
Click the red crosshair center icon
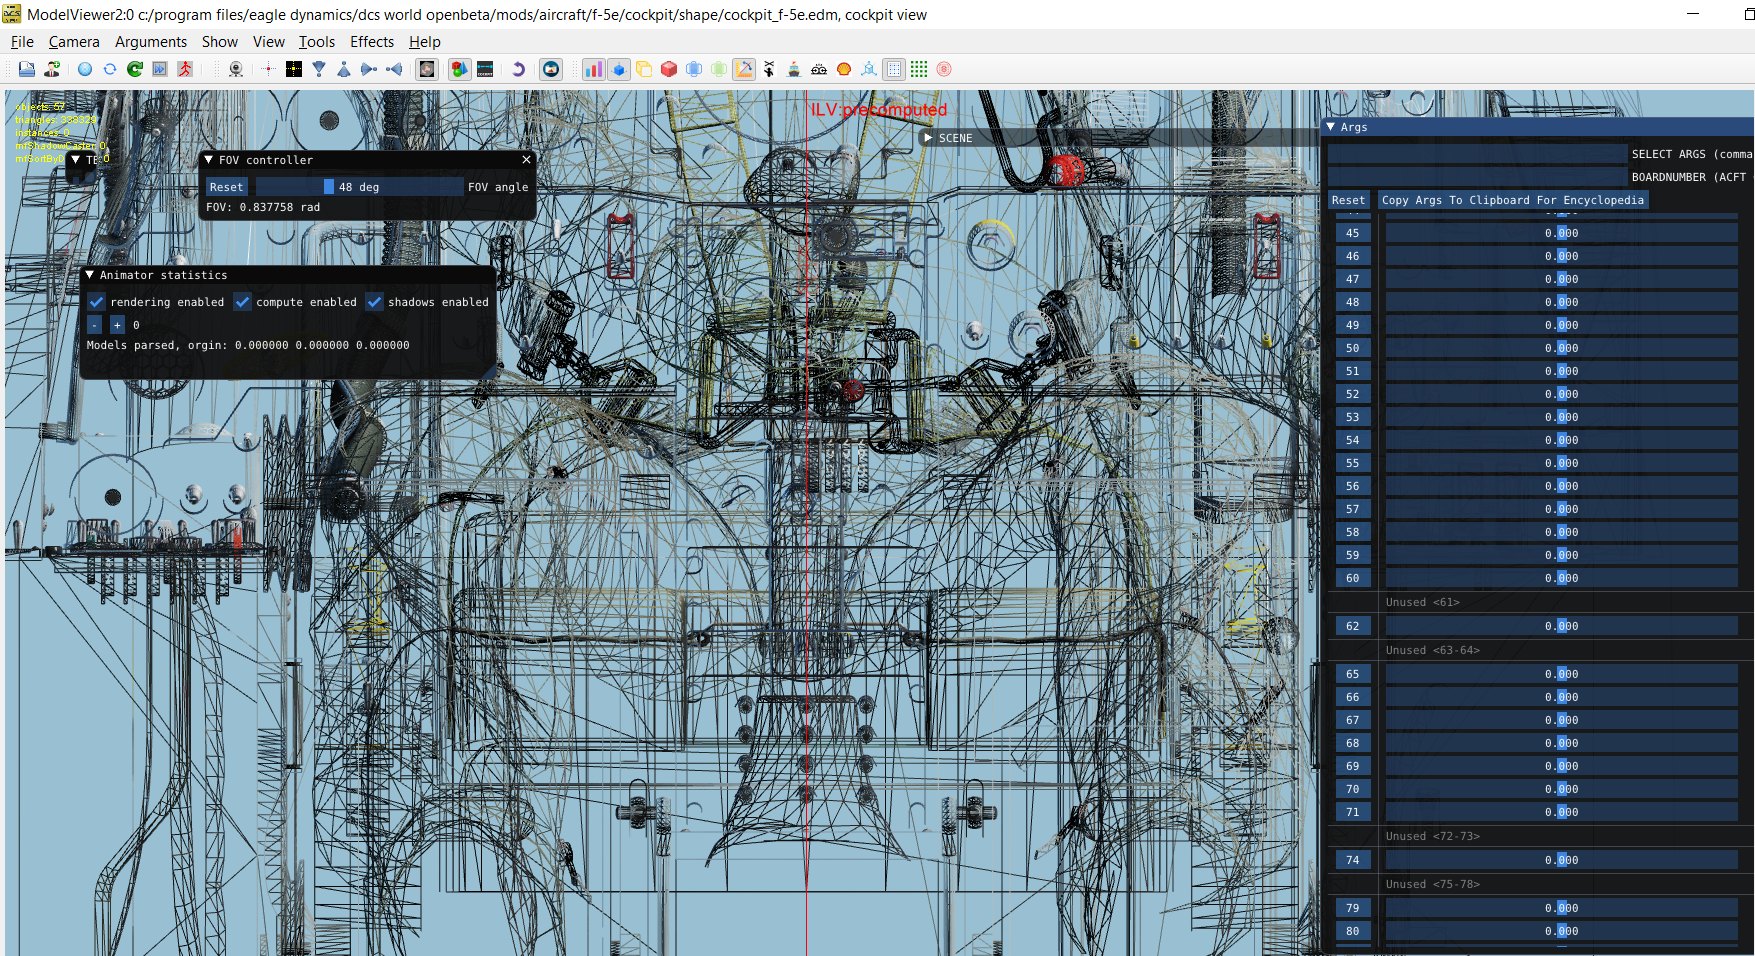point(268,69)
